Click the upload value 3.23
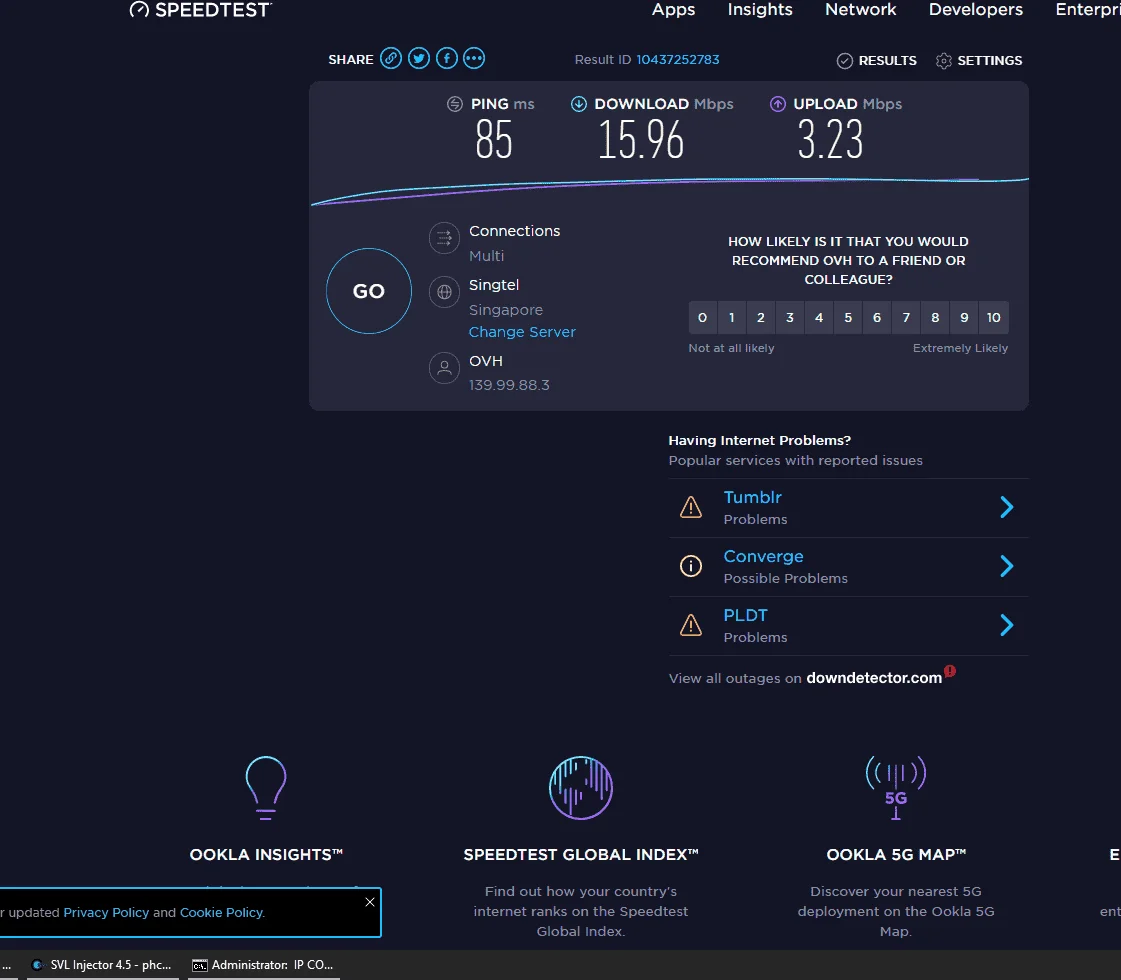Screen dimensions: 1121x980 coord(830,139)
